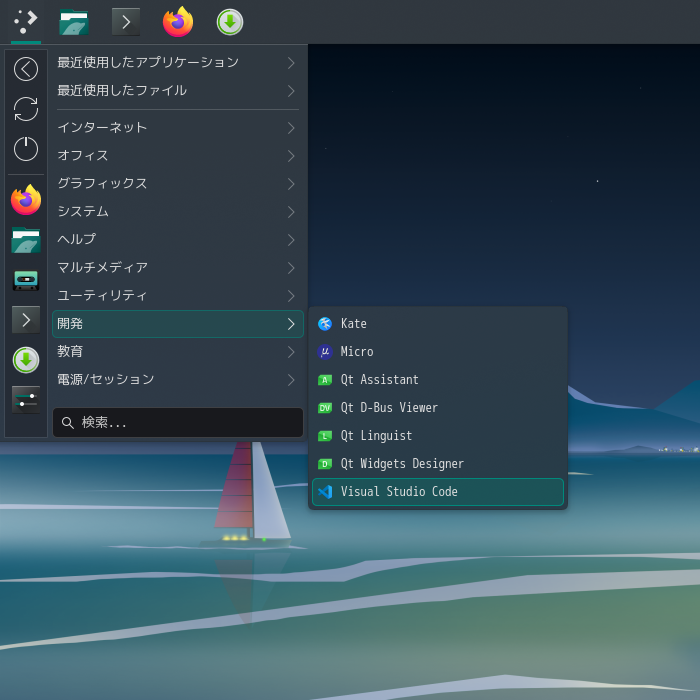Viewport: 700px width, 700px height.
Task: Open Konsole terminal from top panel
Action: pos(126,21)
